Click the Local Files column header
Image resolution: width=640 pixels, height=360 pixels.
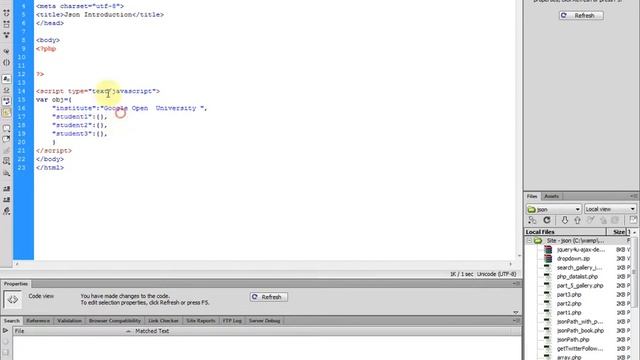[x=566, y=232]
